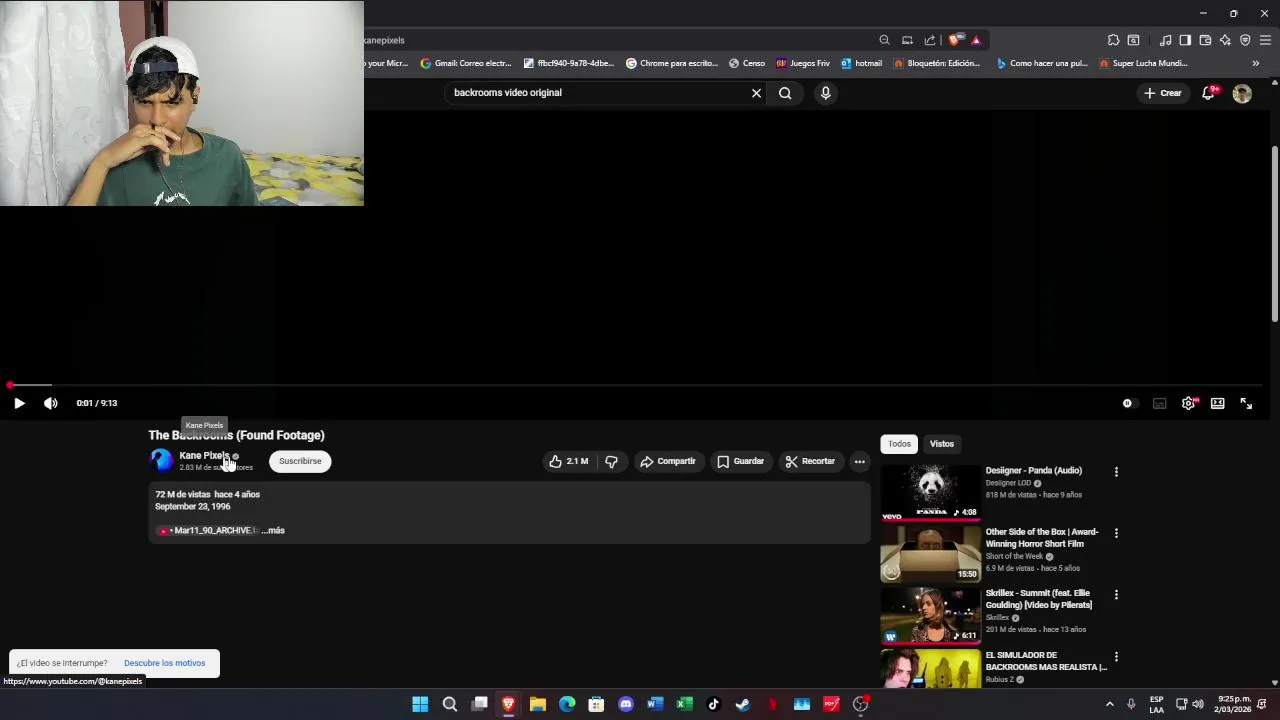Open the browser hamburger menu

pos(1266,40)
